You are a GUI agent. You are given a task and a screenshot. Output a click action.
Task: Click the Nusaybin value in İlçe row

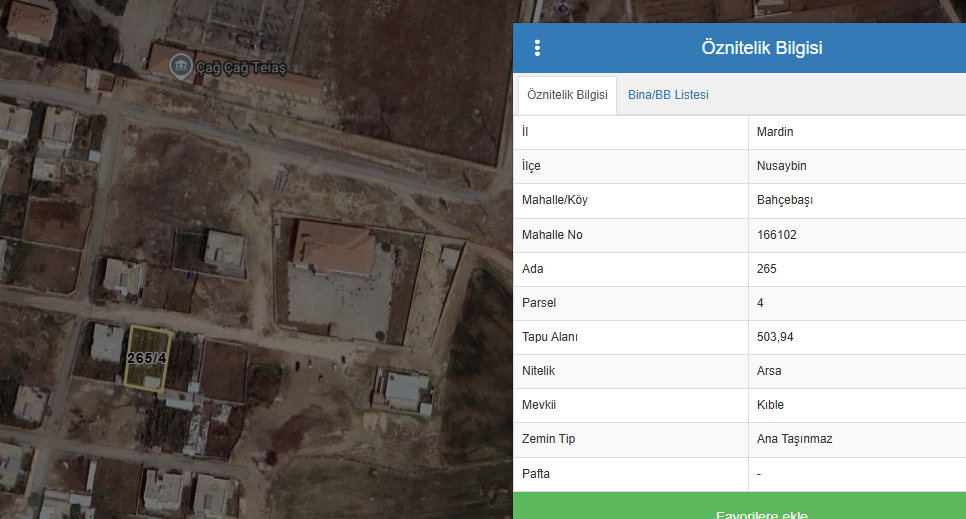780,166
